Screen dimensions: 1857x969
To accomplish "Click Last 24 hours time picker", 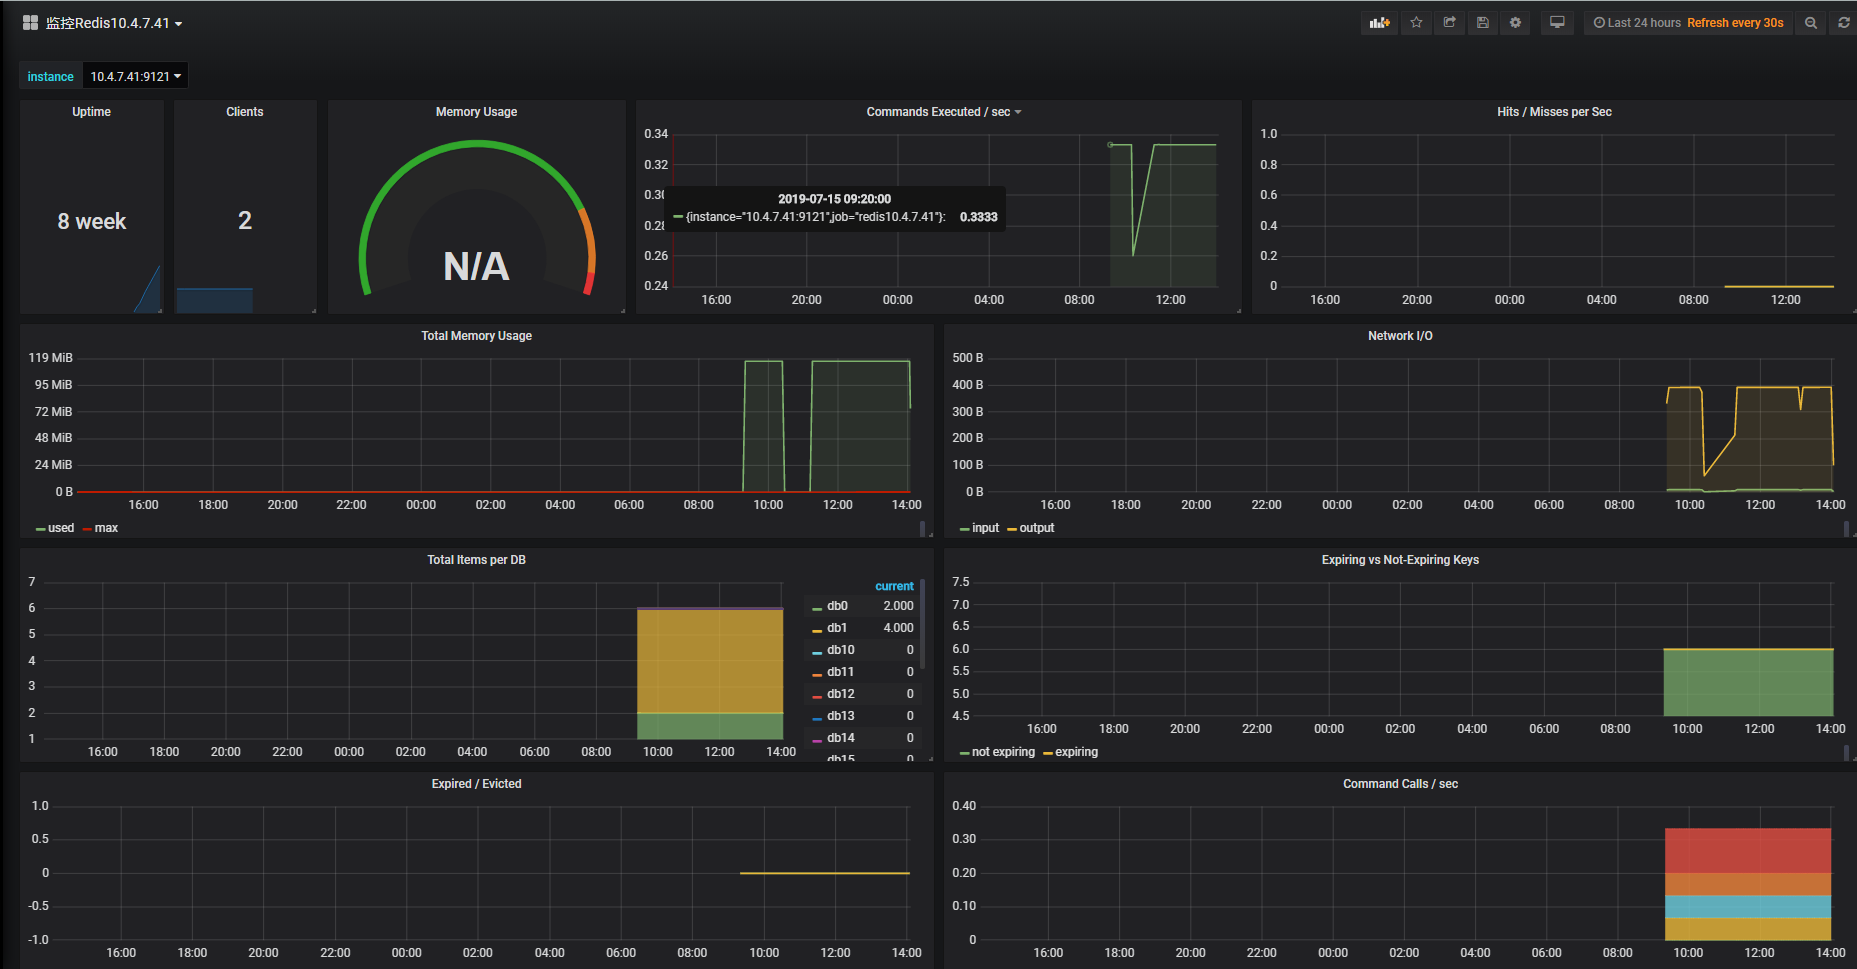I will tap(1643, 22).
